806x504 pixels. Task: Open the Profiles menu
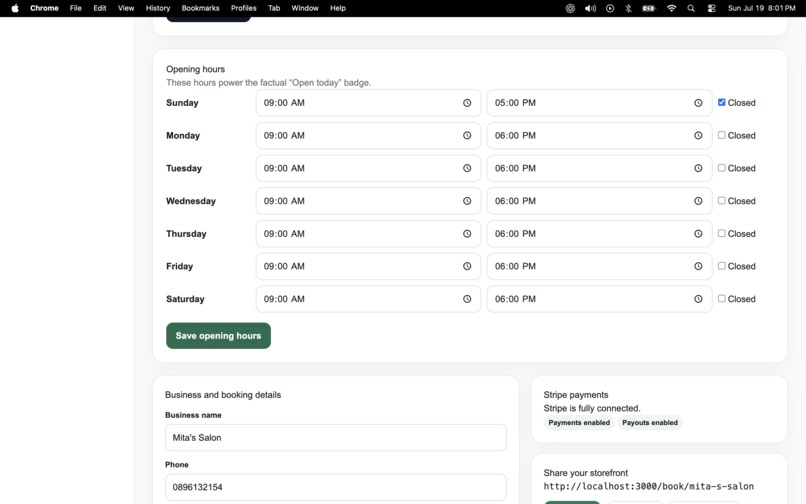click(244, 8)
